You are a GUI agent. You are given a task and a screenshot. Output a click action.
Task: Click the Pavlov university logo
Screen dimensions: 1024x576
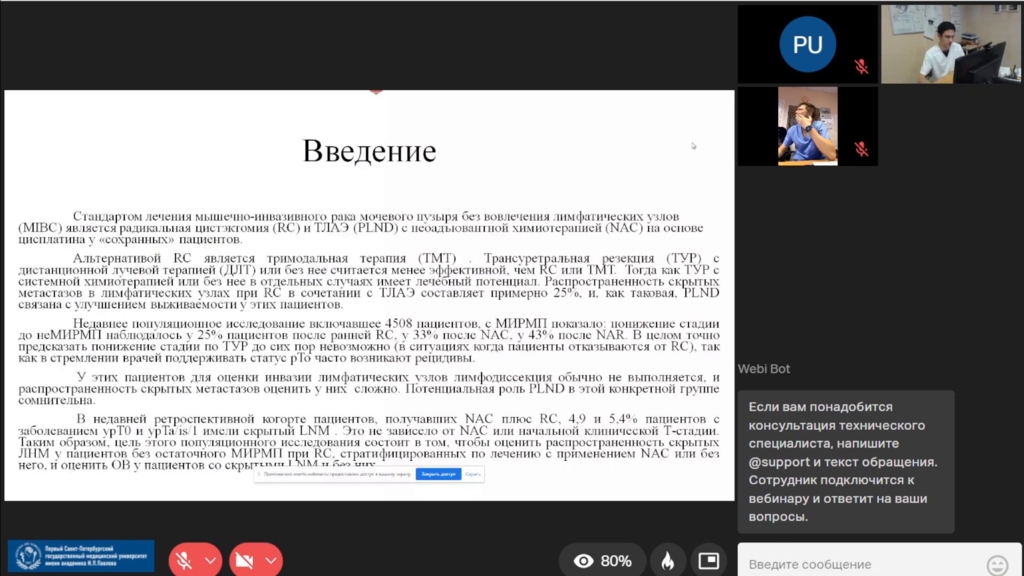click(80, 556)
